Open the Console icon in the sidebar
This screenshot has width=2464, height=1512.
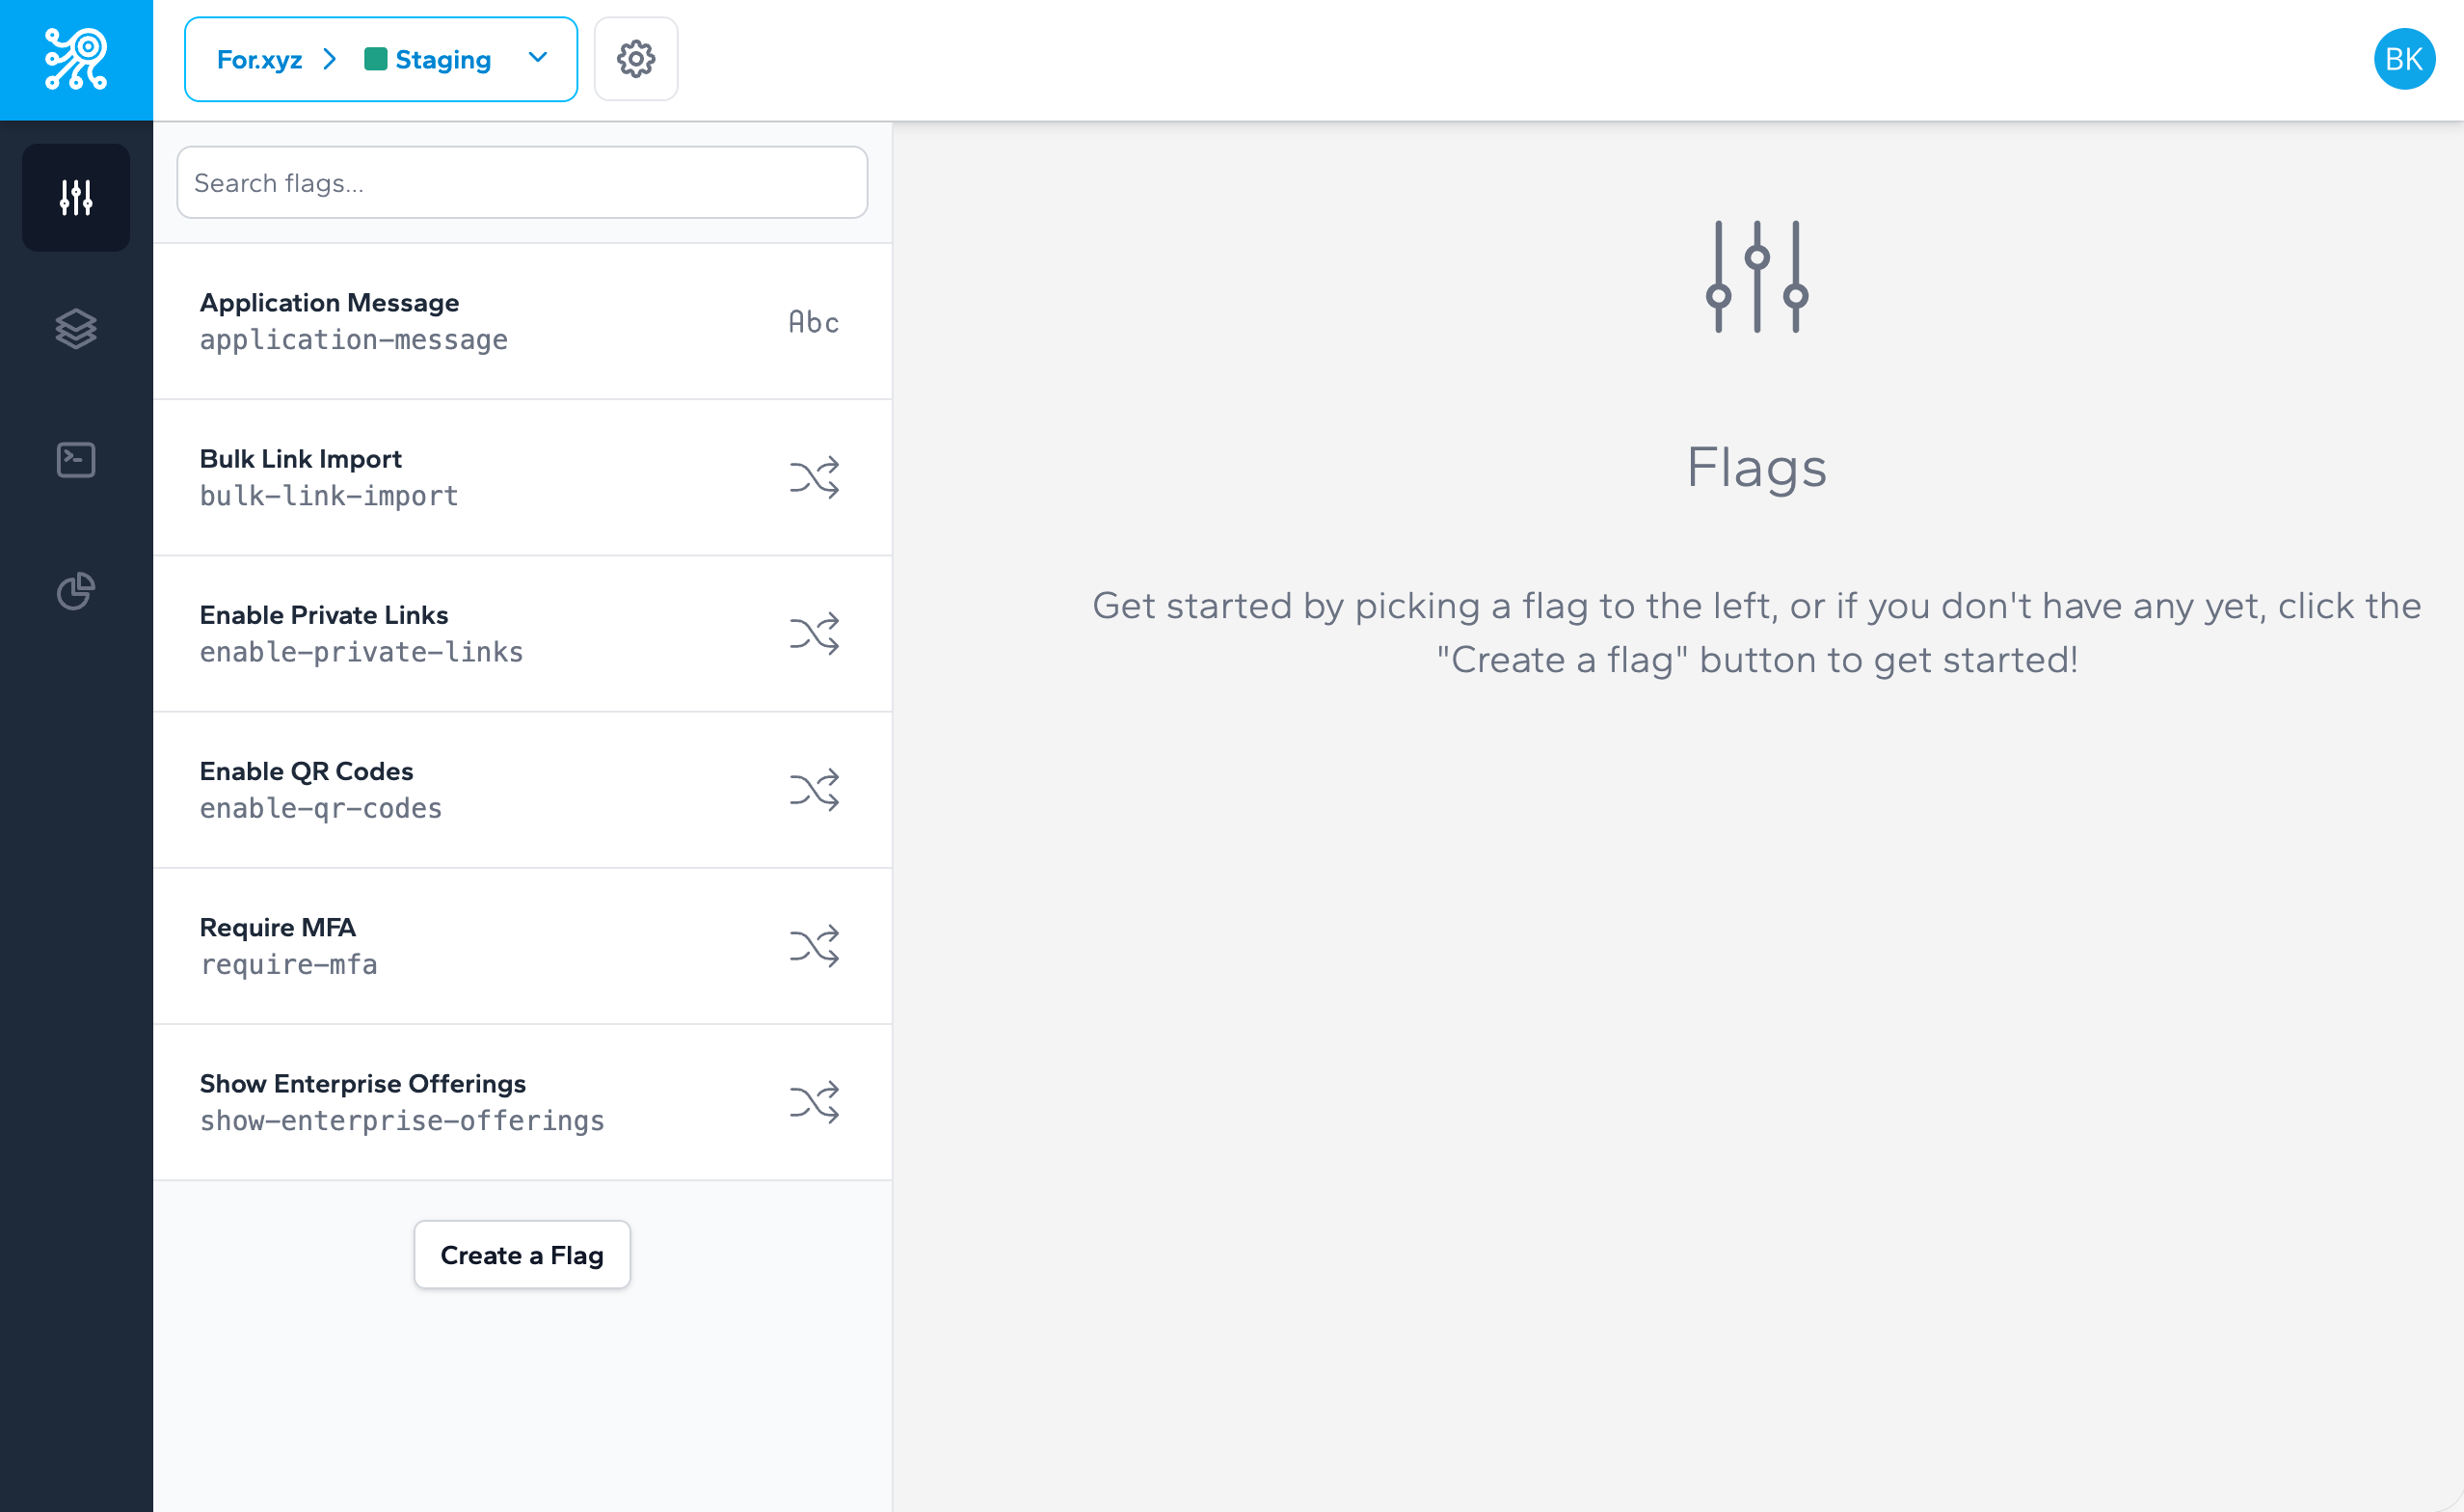click(75, 460)
